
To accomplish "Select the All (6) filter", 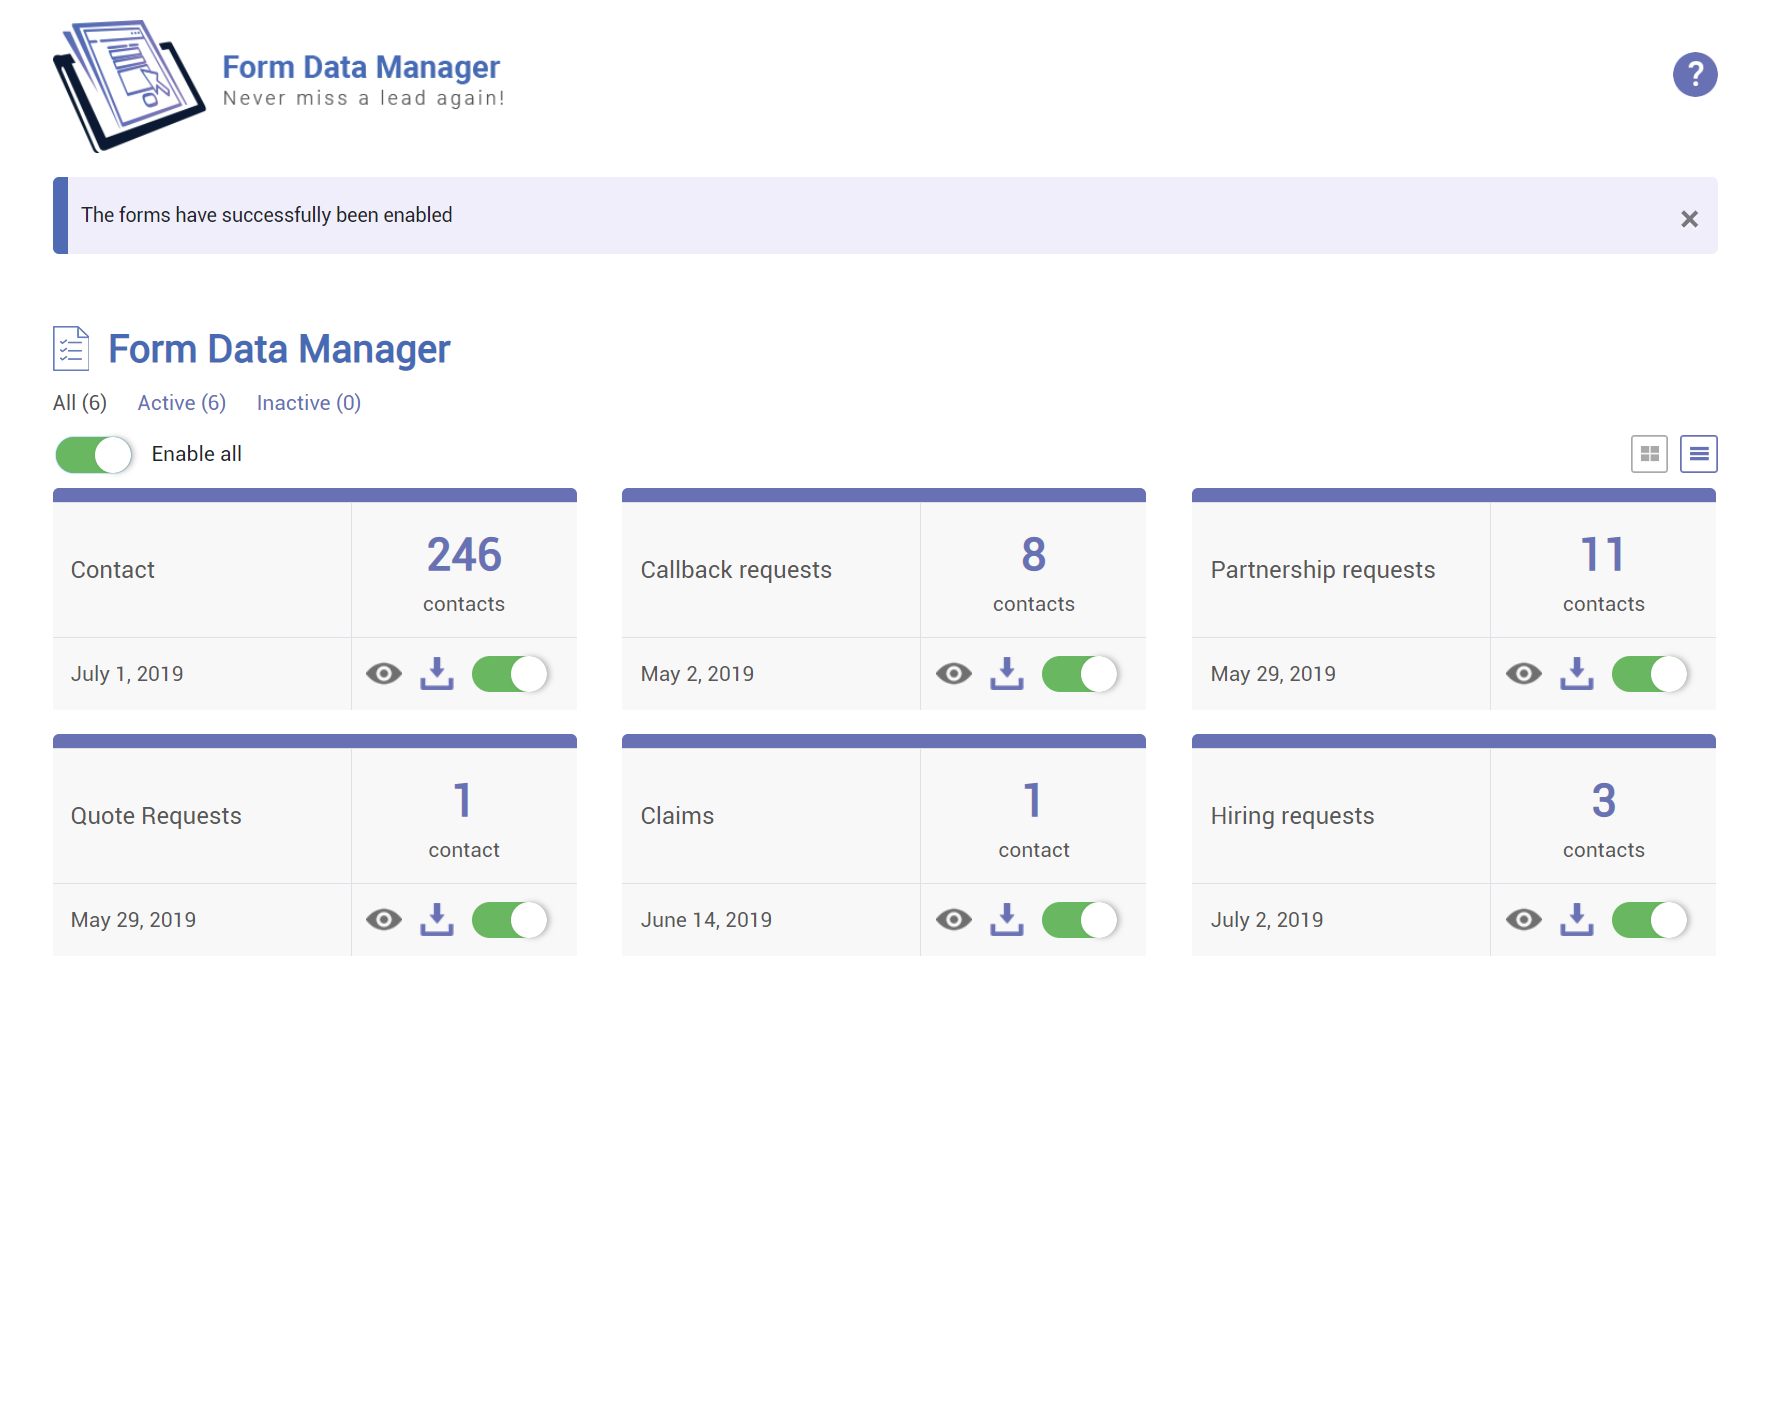I will [80, 403].
